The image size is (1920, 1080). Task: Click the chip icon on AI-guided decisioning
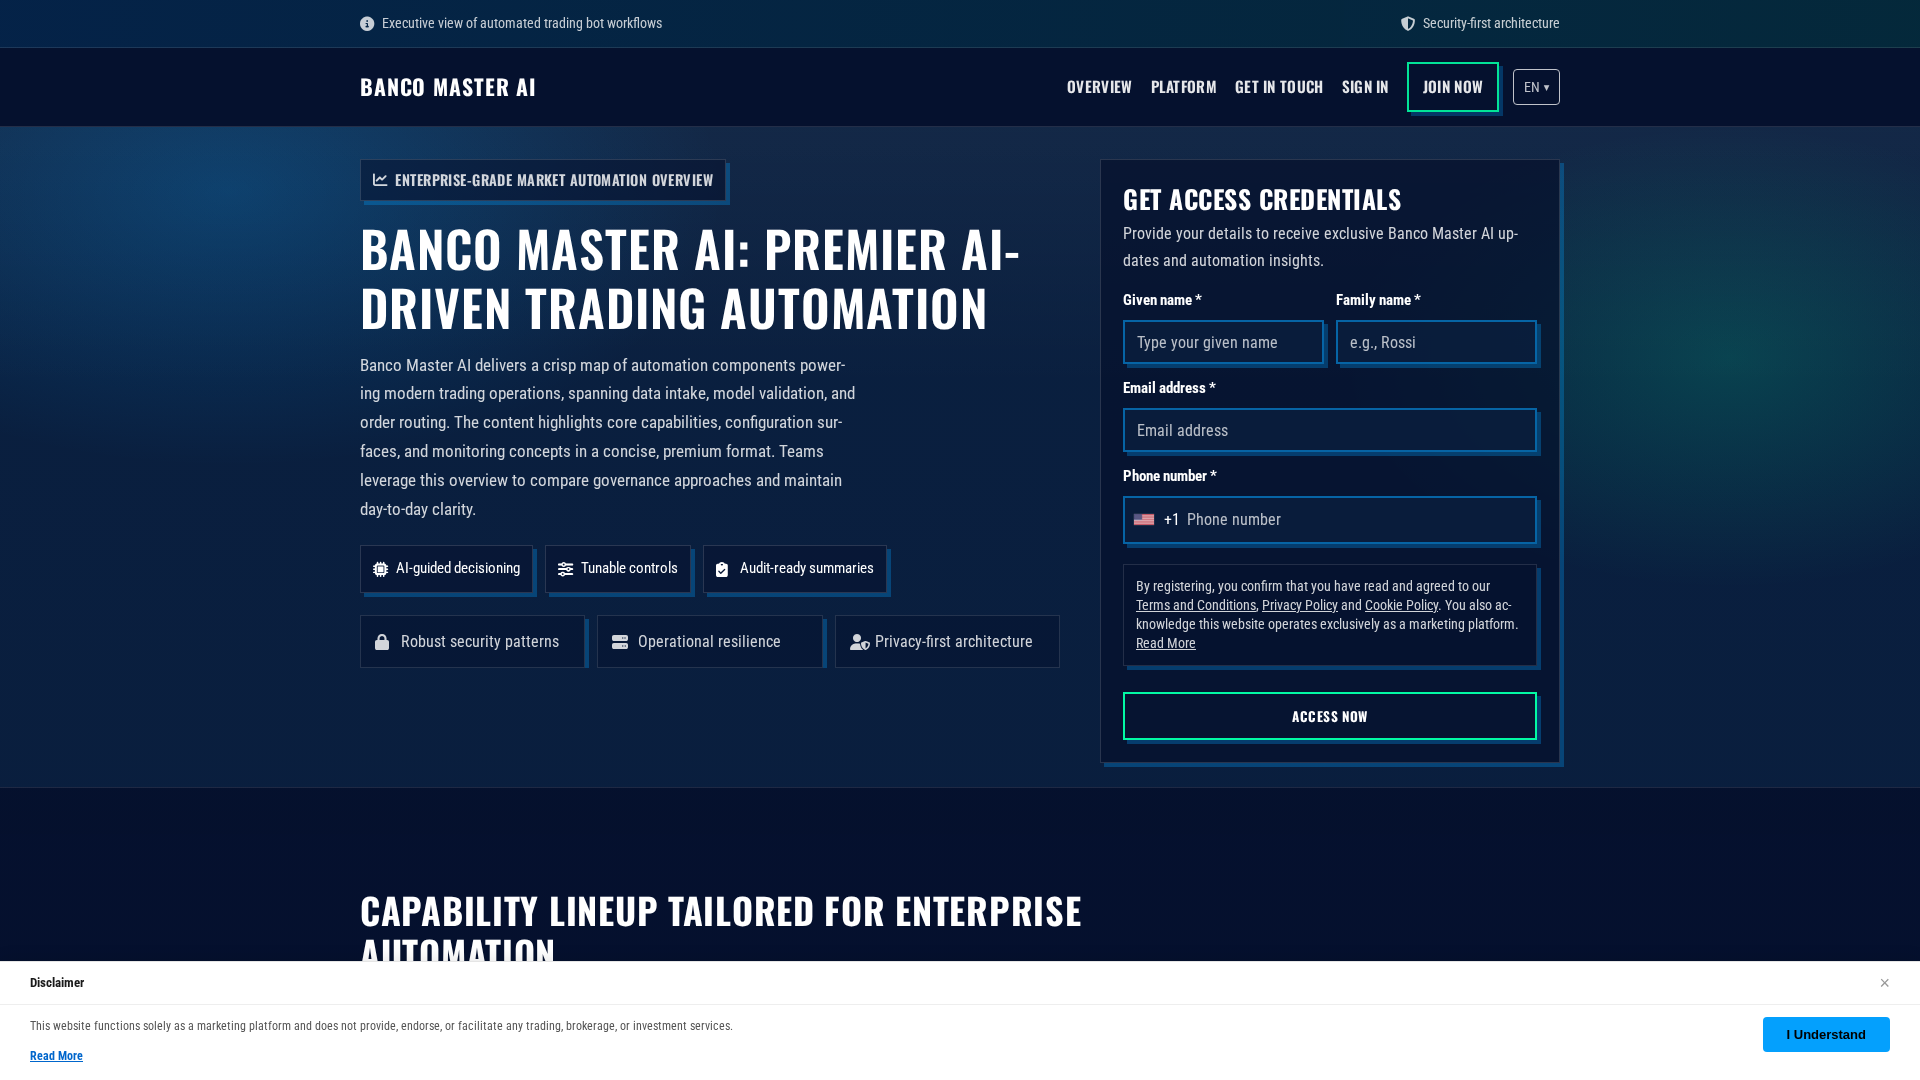[x=380, y=569]
